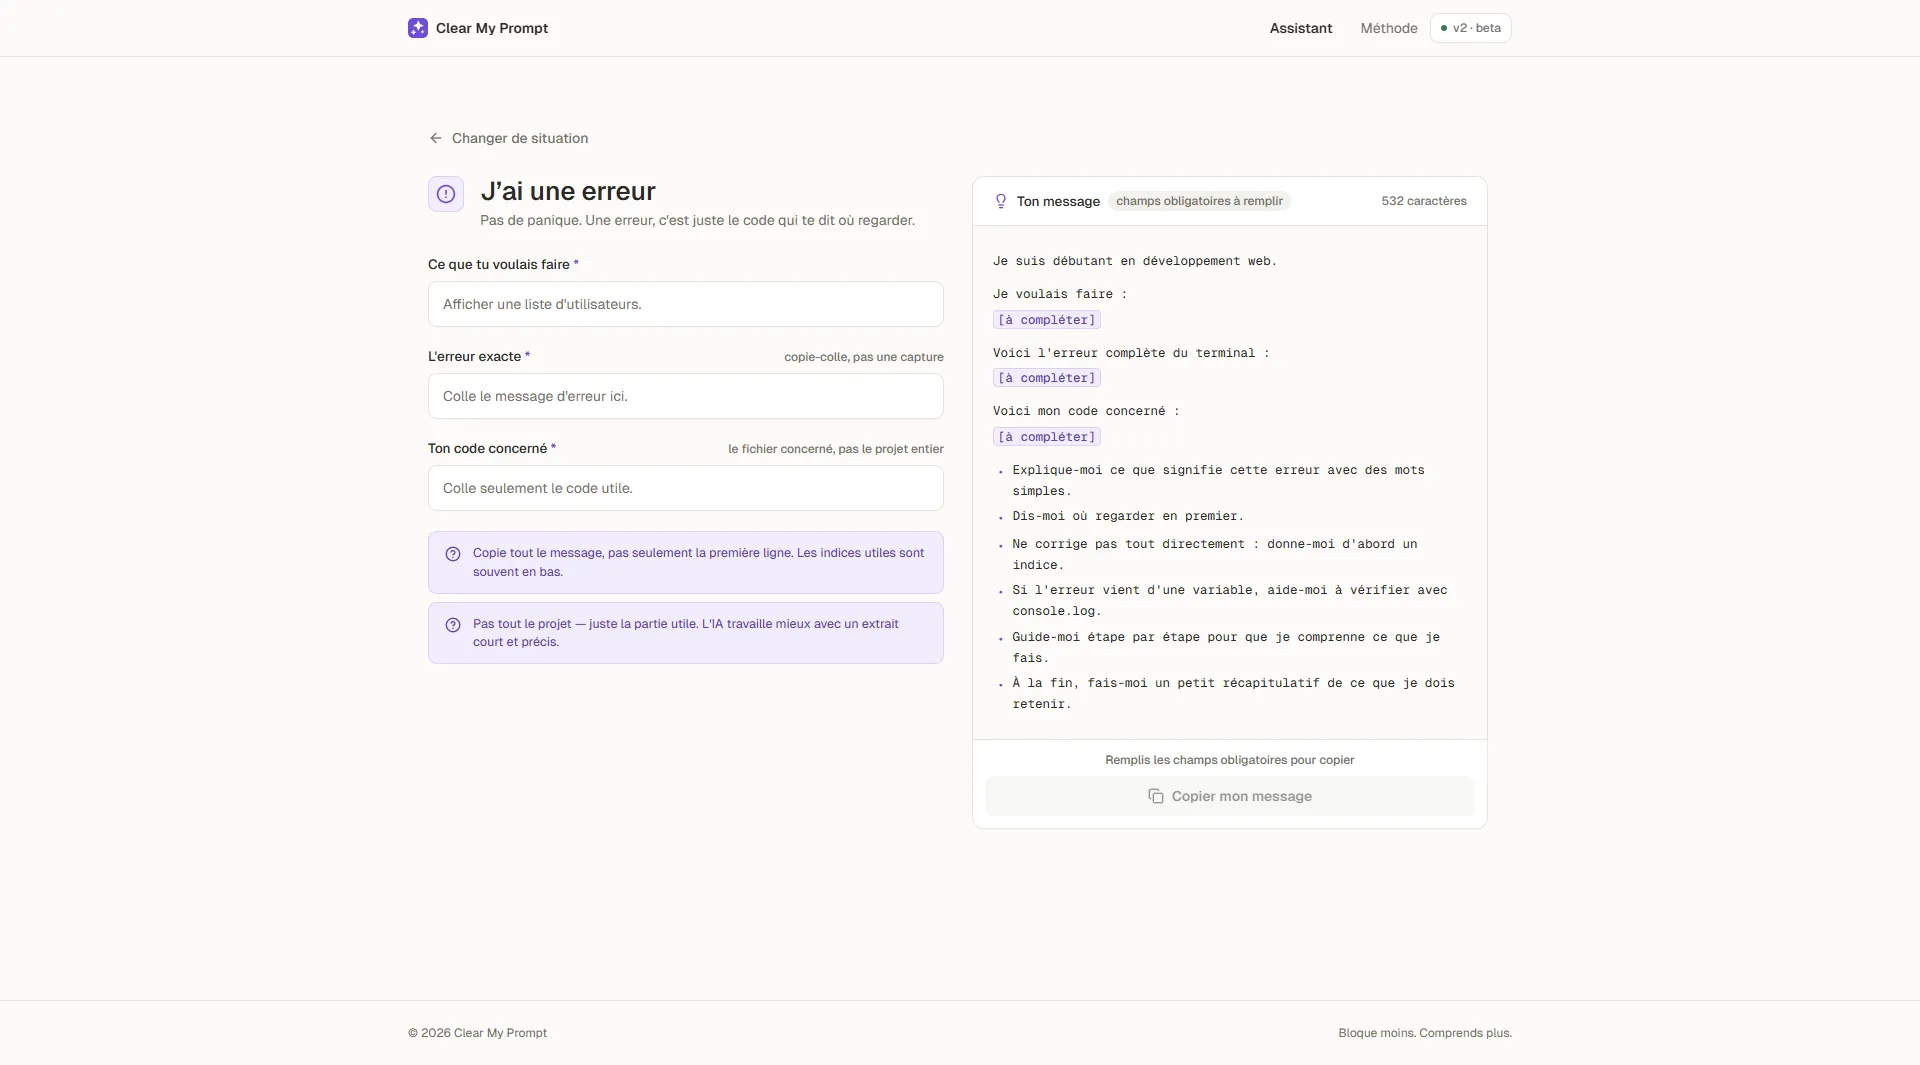Screen dimensions: 1920x1065
Task: Click the 532 caractères counter
Action: click(x=1424, y=201)
